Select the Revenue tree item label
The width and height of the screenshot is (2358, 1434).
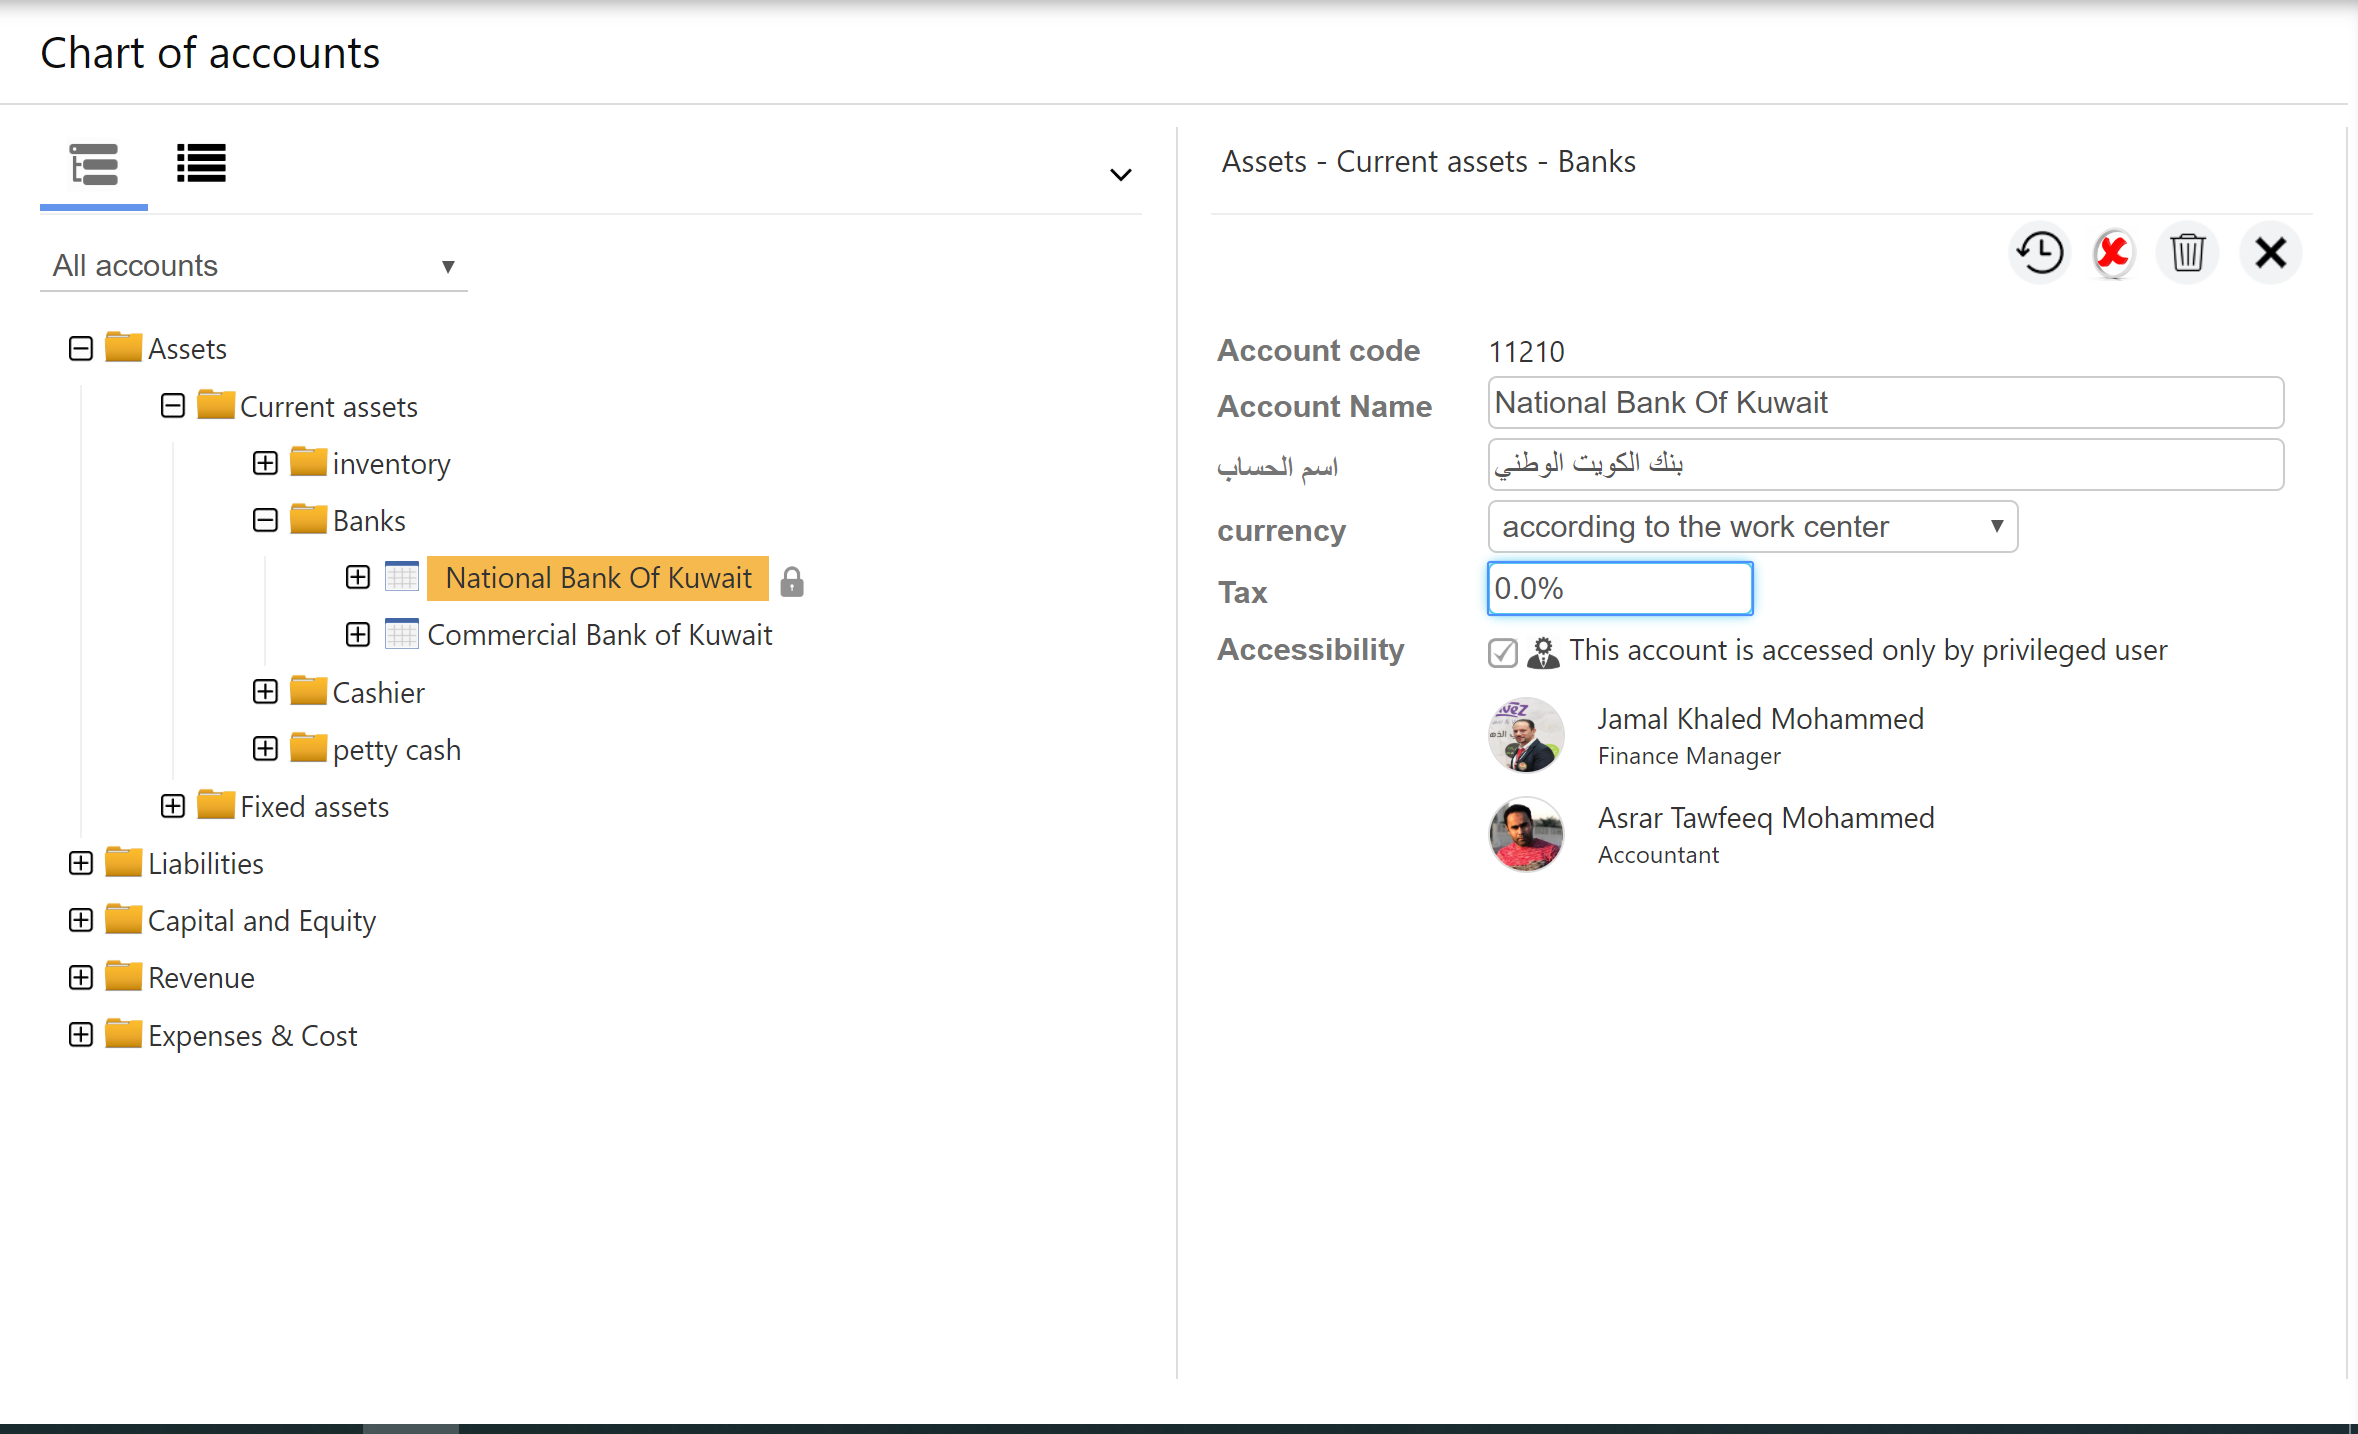202,978
